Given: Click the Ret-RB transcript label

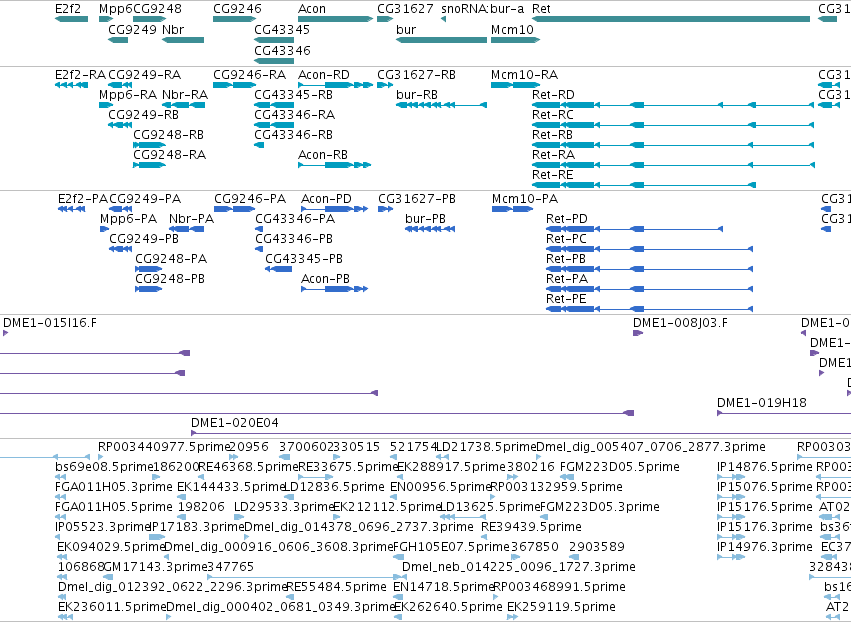Looking at the screenshot, I should tap(552, 135).
